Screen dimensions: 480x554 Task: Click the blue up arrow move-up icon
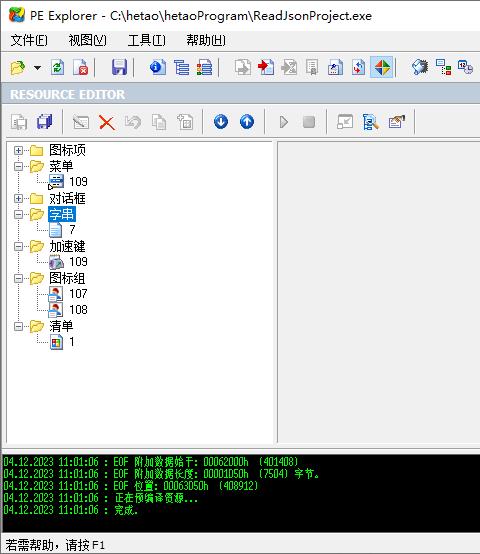pyautogui.click(x=247, y=122)
